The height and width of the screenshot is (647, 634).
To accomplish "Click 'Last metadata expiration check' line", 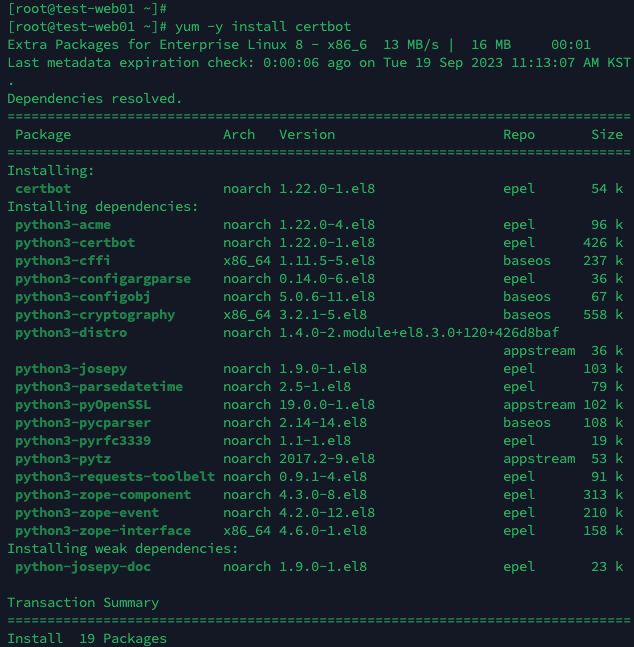I will coord(319,63).
